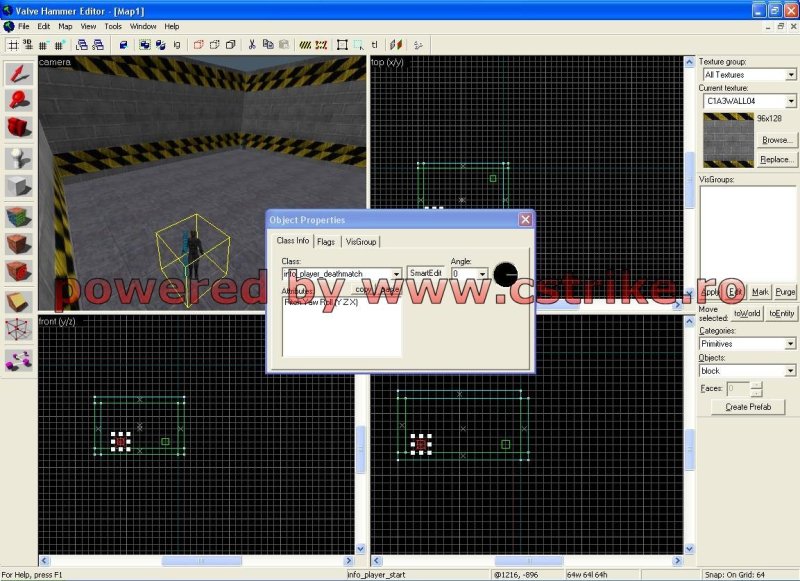Viewport: 800px width, 581px height.
Task: Open the Tools menu
Action: [x=113, y=26]
